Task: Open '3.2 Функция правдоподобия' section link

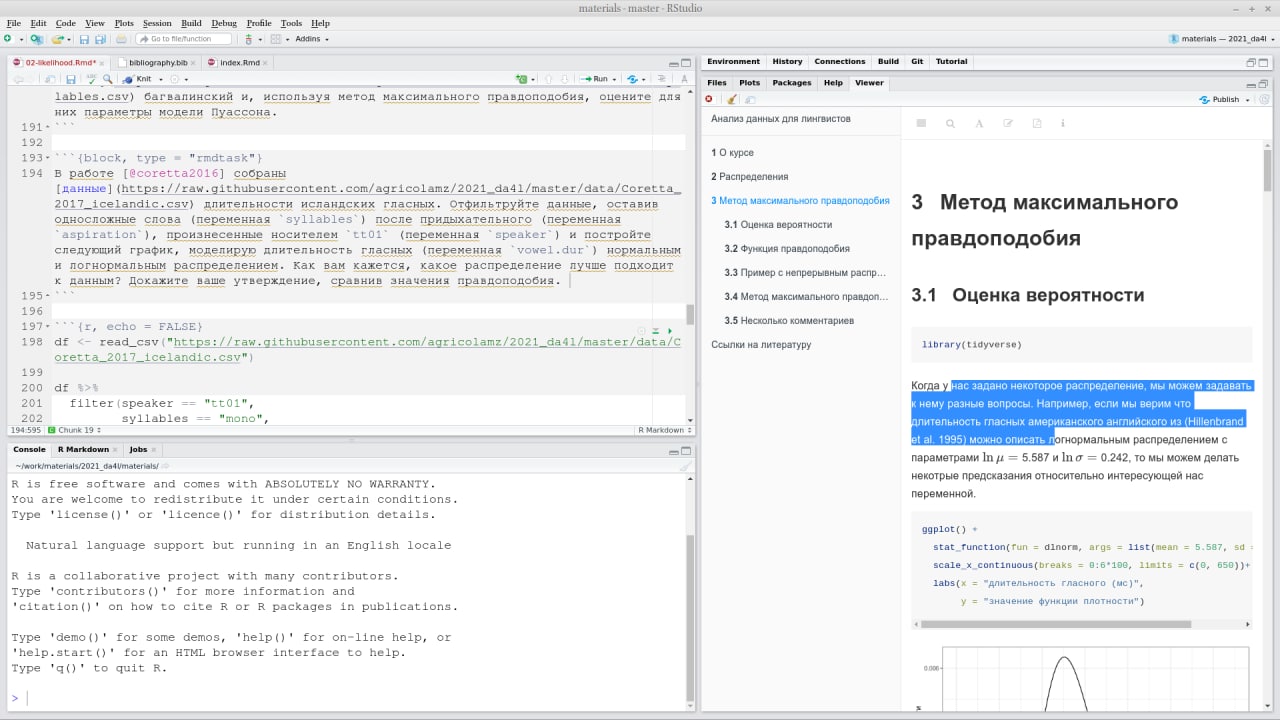Action: pos(787,249)
